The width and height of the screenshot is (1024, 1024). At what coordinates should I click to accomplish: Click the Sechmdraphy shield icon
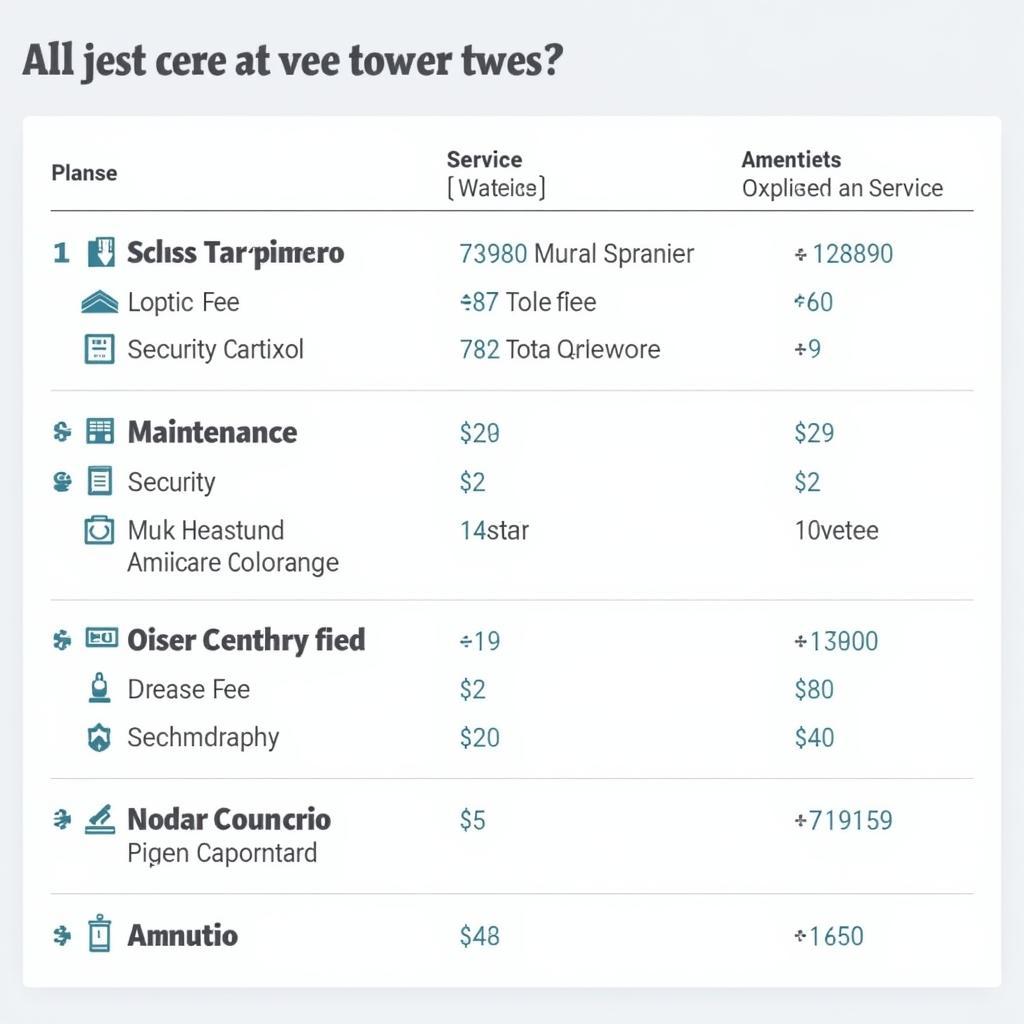pos(99,738)
